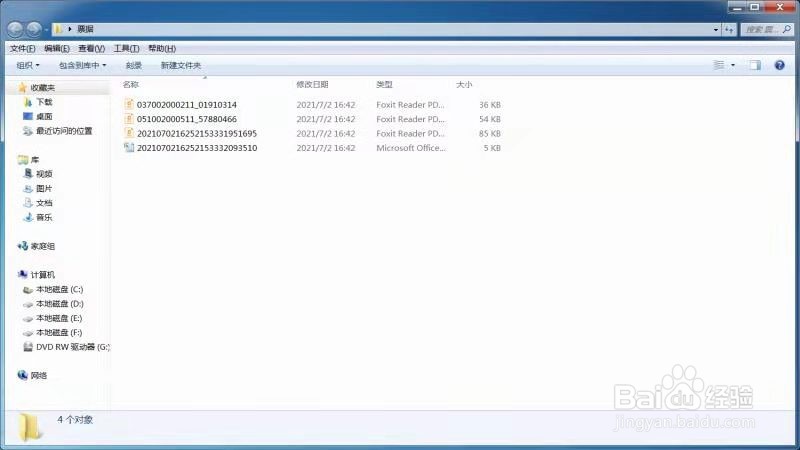Open 计算机 in navigation pane

click(x=43, y=274)
